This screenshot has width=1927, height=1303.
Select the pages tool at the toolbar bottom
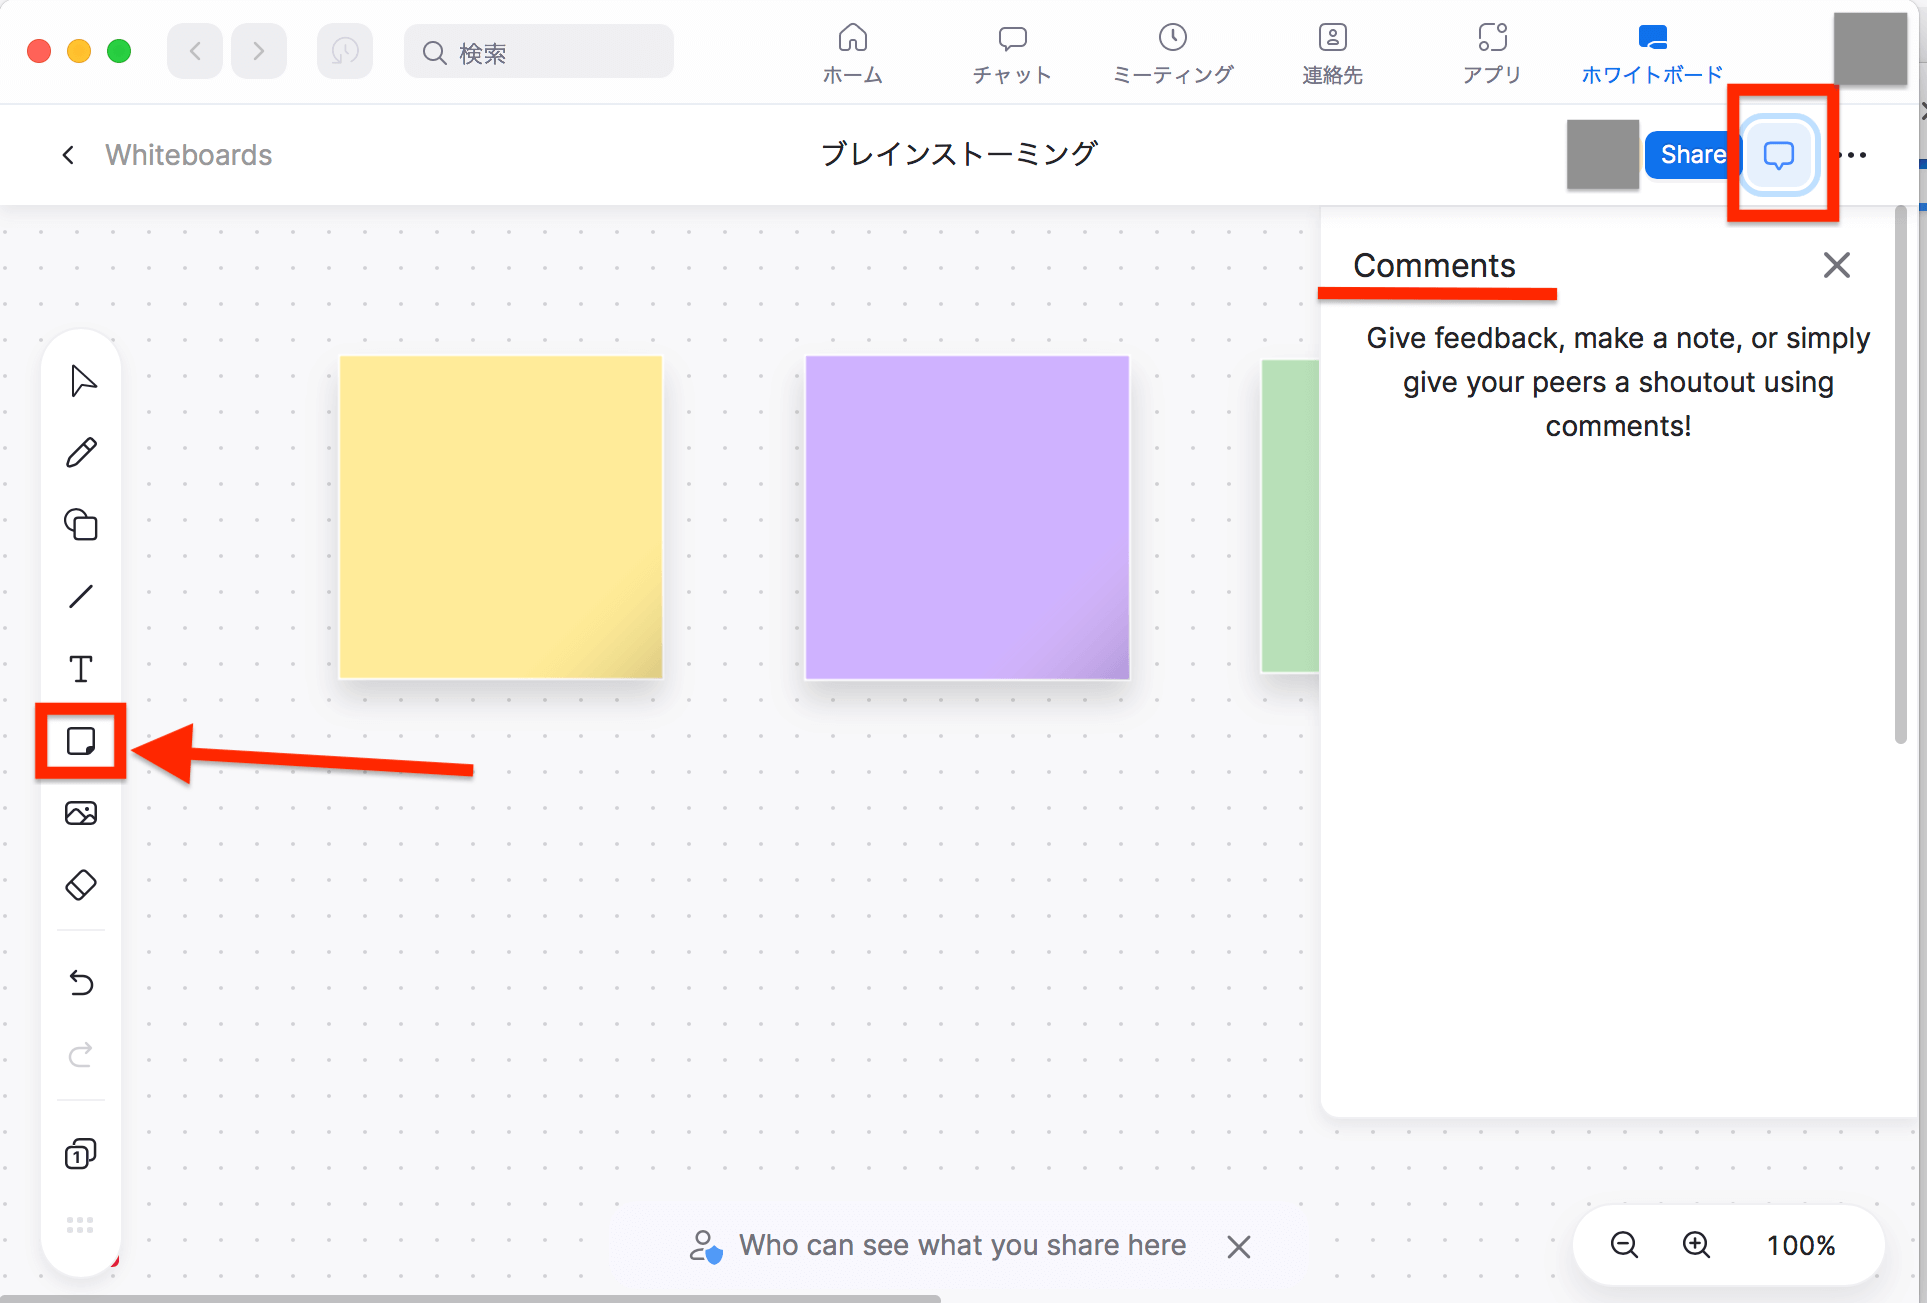(80, 1154)
